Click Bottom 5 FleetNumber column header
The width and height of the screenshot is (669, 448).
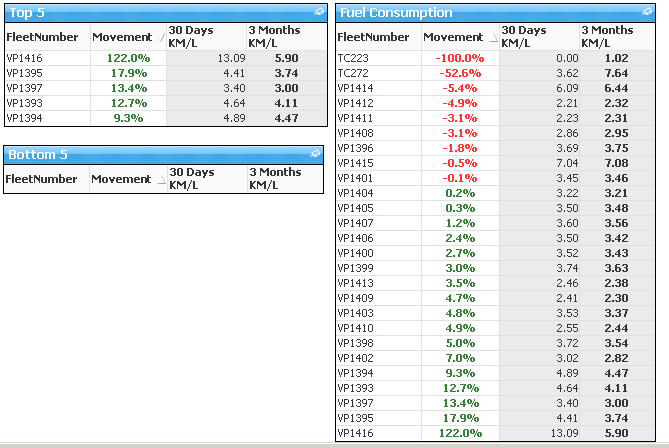(x=41, y=179)
